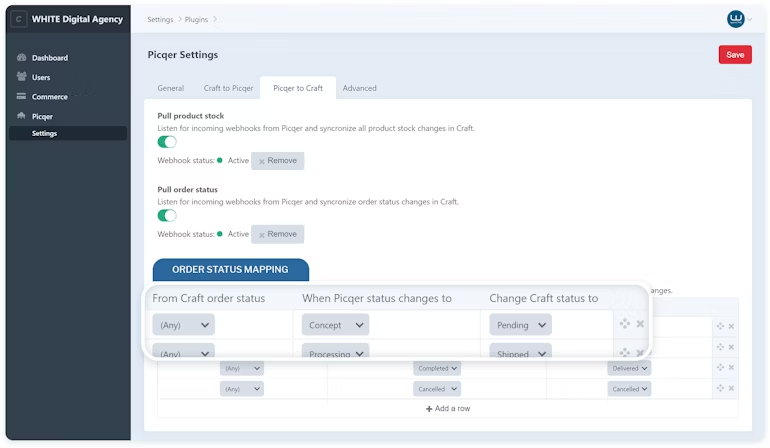Screen dimensions: 770x448
Task: Expand the Pending Craft status dropdown
Action: pos(520,325)
